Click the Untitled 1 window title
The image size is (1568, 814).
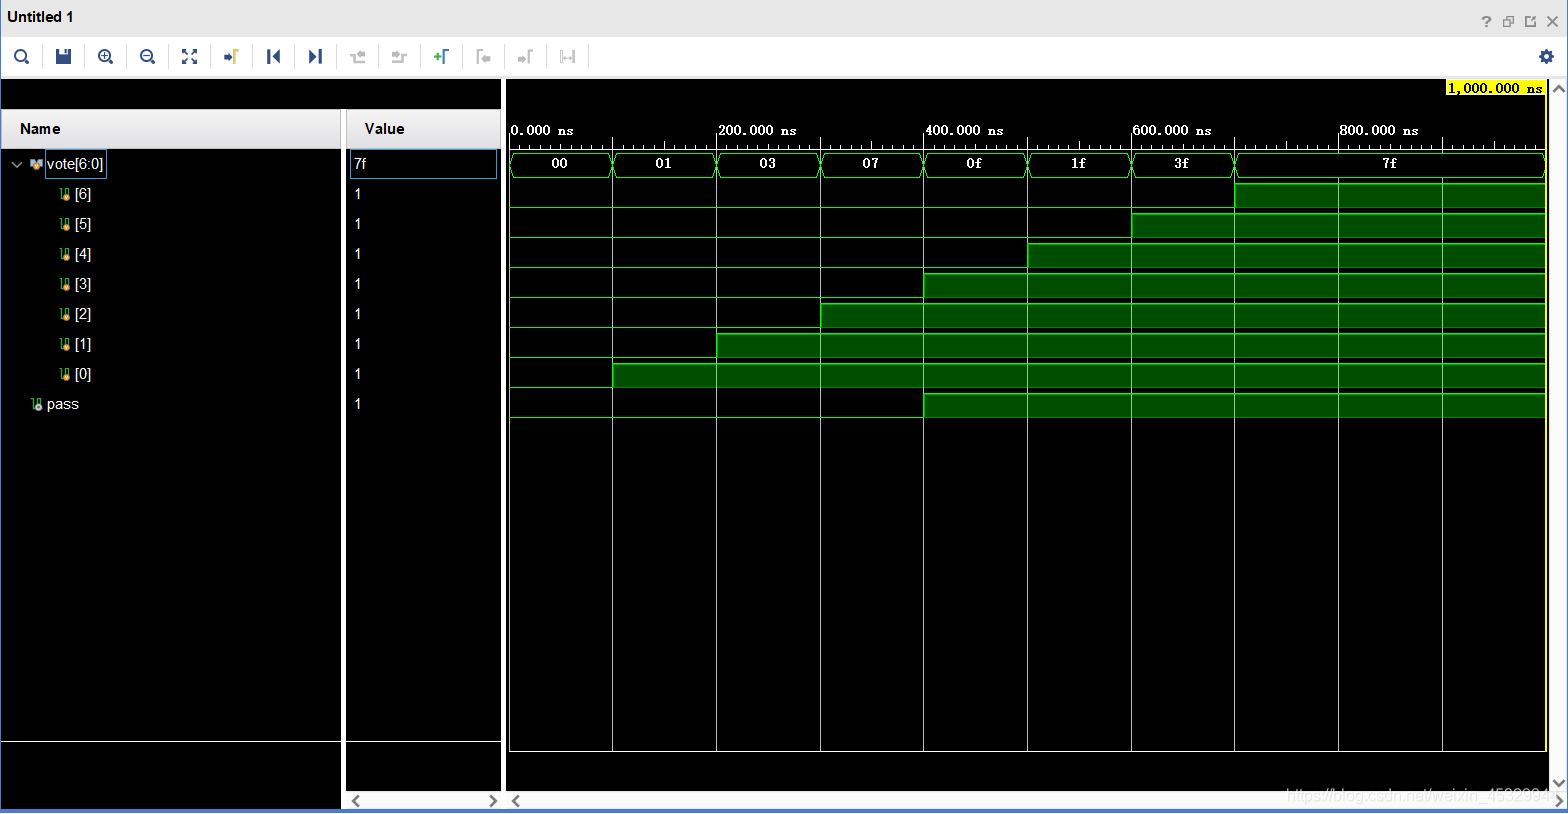click(x=40, y=17)
